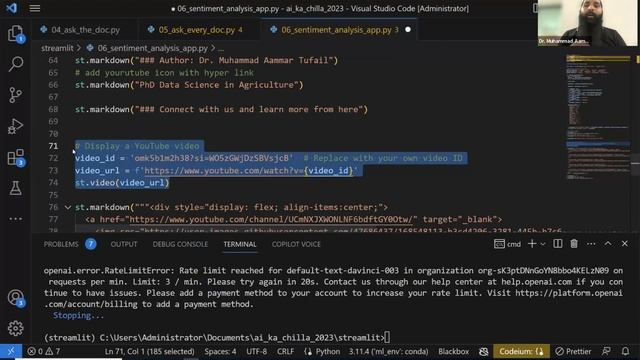The height and width of the screenshot is (360, 640).
Task: Split the terminal panel
Action: click(x=558, y=244)
